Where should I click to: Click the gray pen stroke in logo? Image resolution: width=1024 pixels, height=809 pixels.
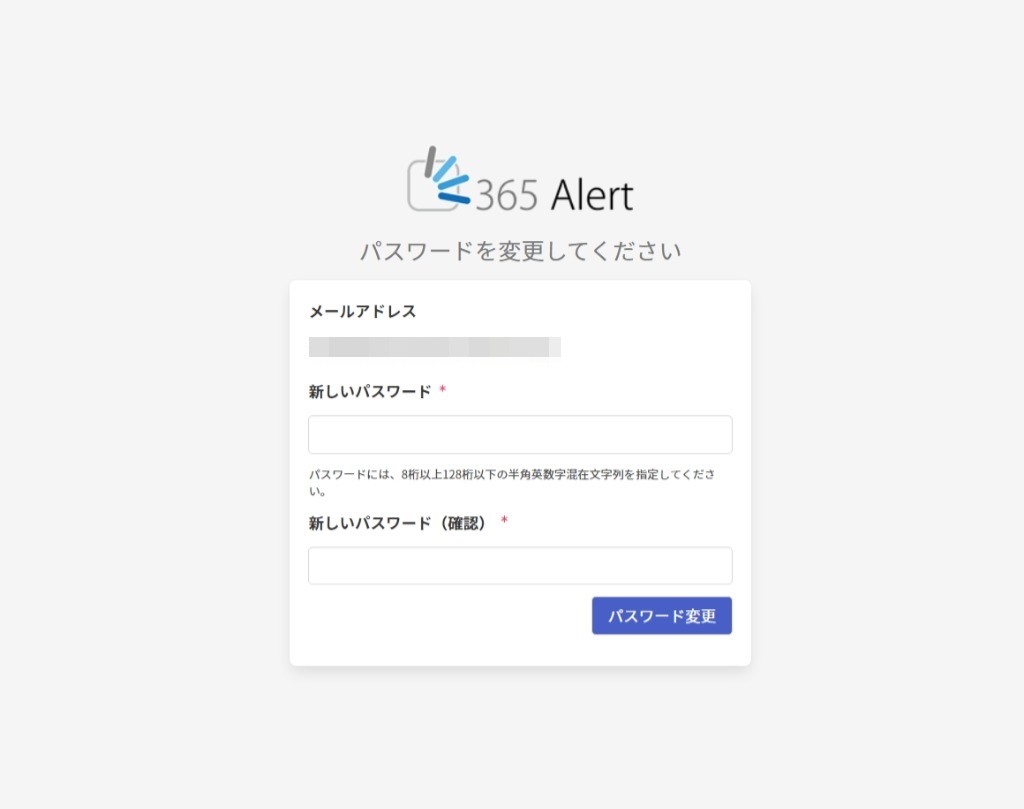[x=430, y=161]
